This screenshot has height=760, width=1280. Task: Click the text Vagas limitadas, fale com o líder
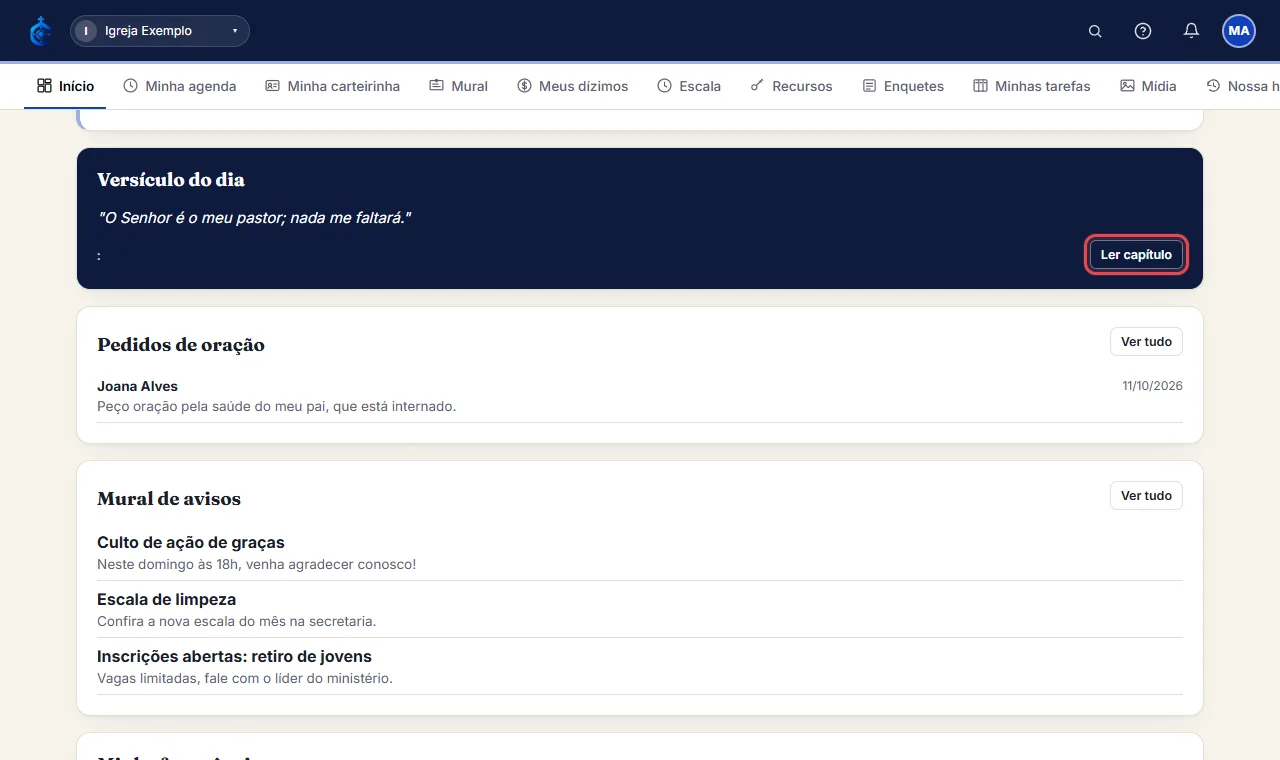pyautogui.click(x=245, y=678)
